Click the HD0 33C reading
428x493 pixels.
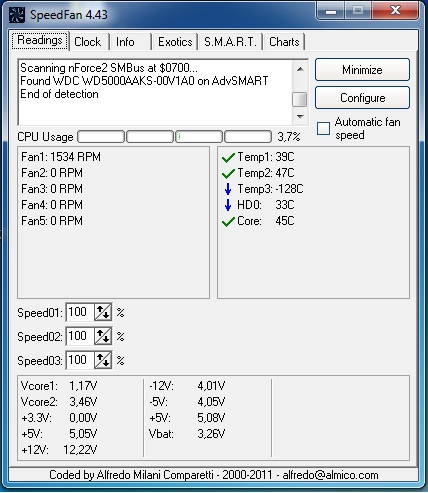click(266, 205)
